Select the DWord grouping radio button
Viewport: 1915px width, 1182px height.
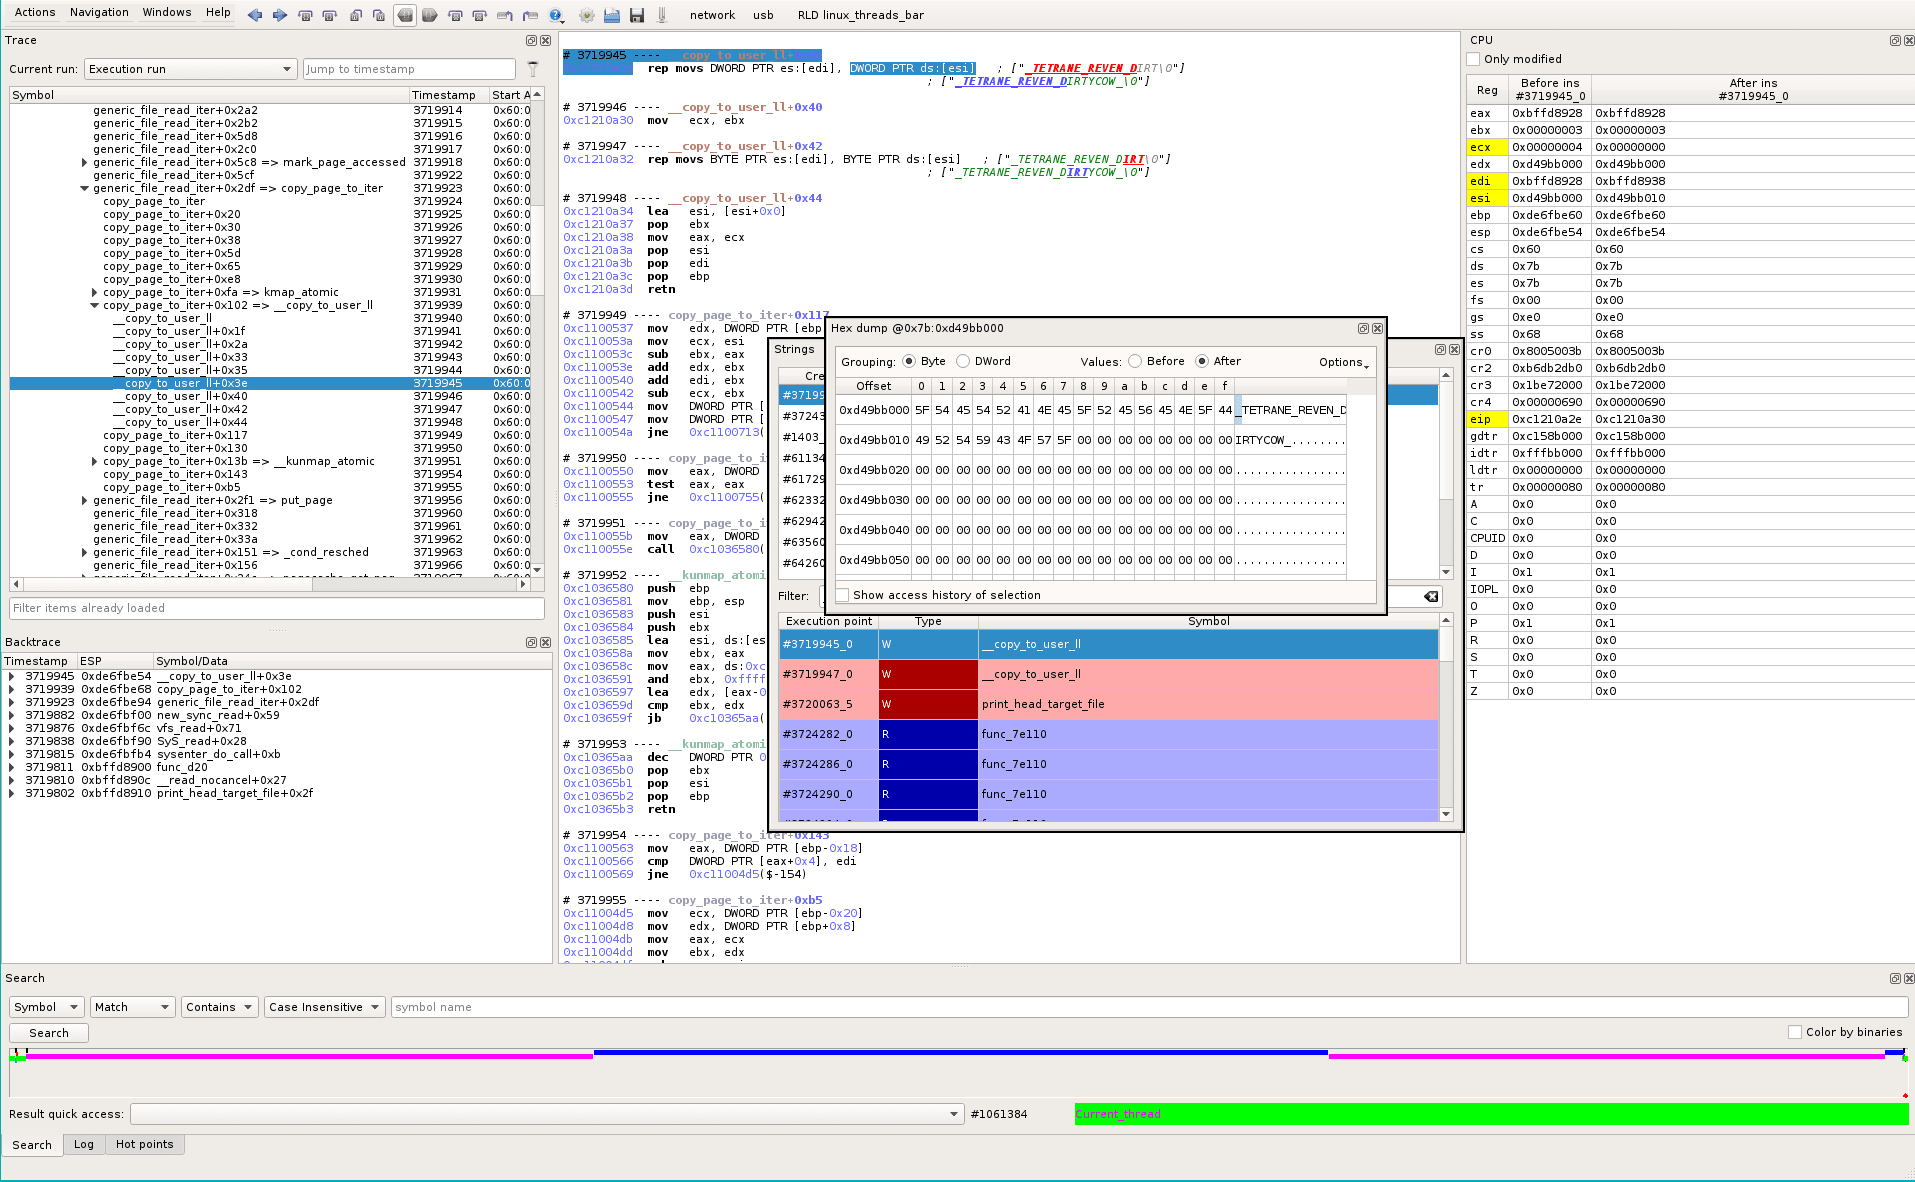coord(962,361)
